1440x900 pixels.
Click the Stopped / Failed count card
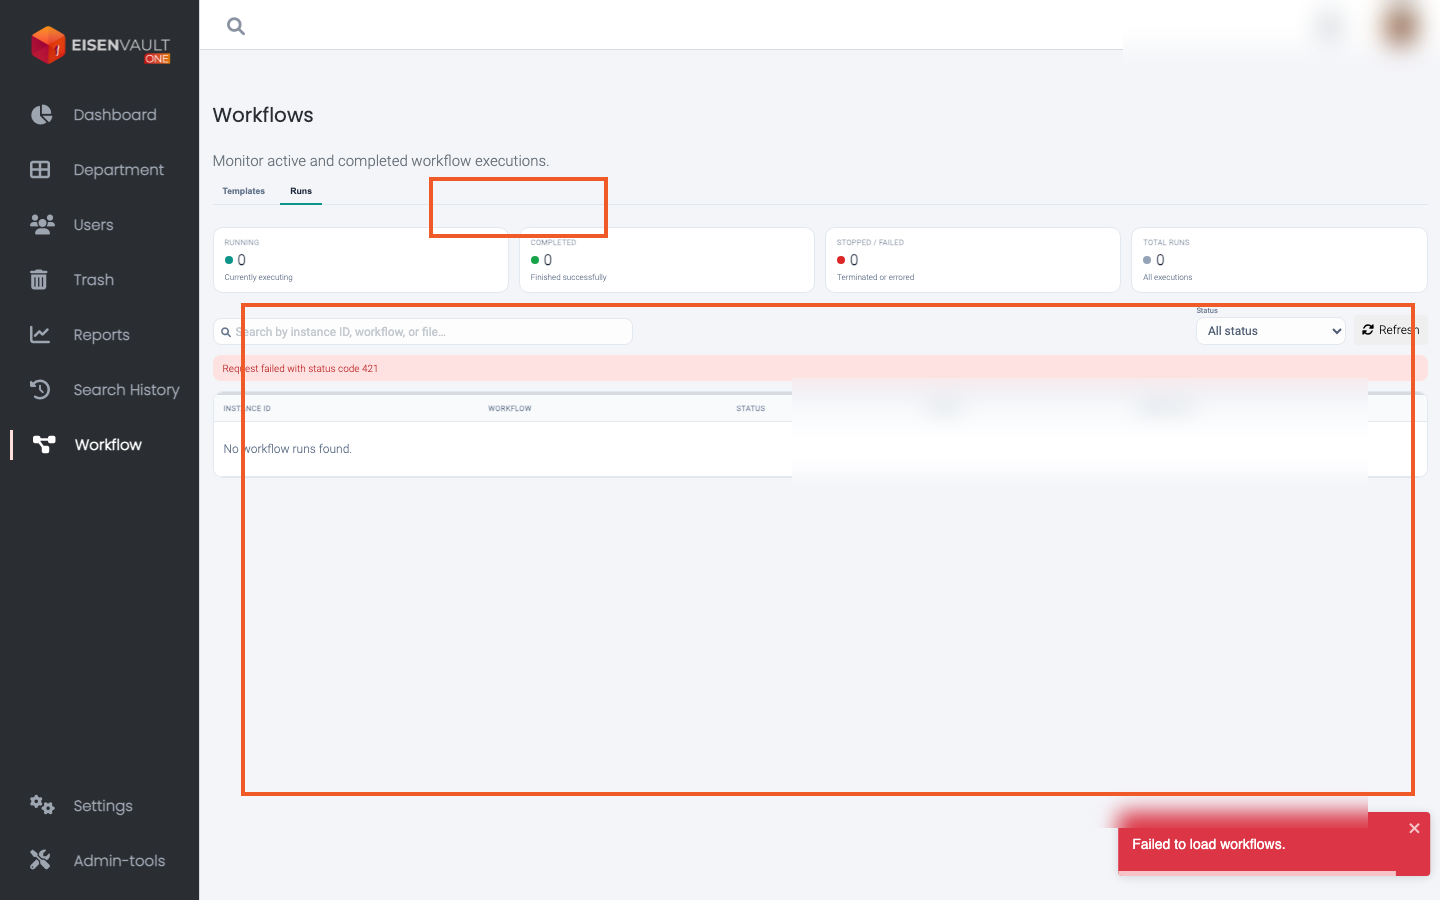pos(973,260)
